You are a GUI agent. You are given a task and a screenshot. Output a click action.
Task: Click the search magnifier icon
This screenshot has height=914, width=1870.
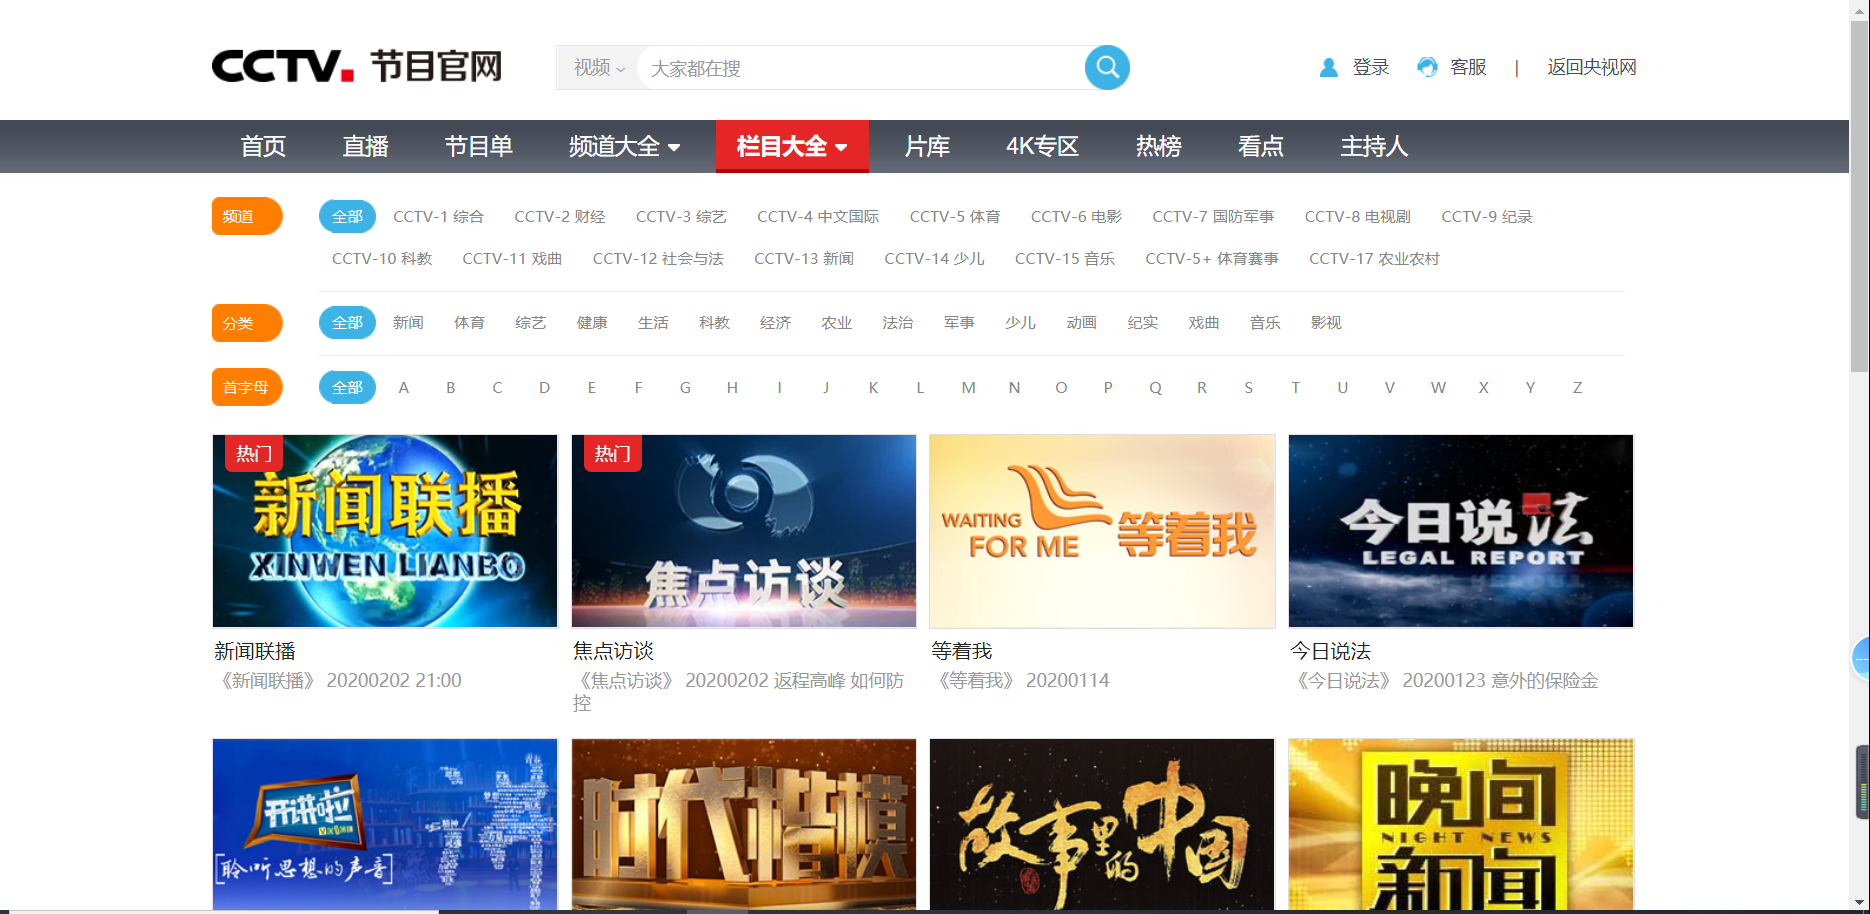[x=1107, y=67]
